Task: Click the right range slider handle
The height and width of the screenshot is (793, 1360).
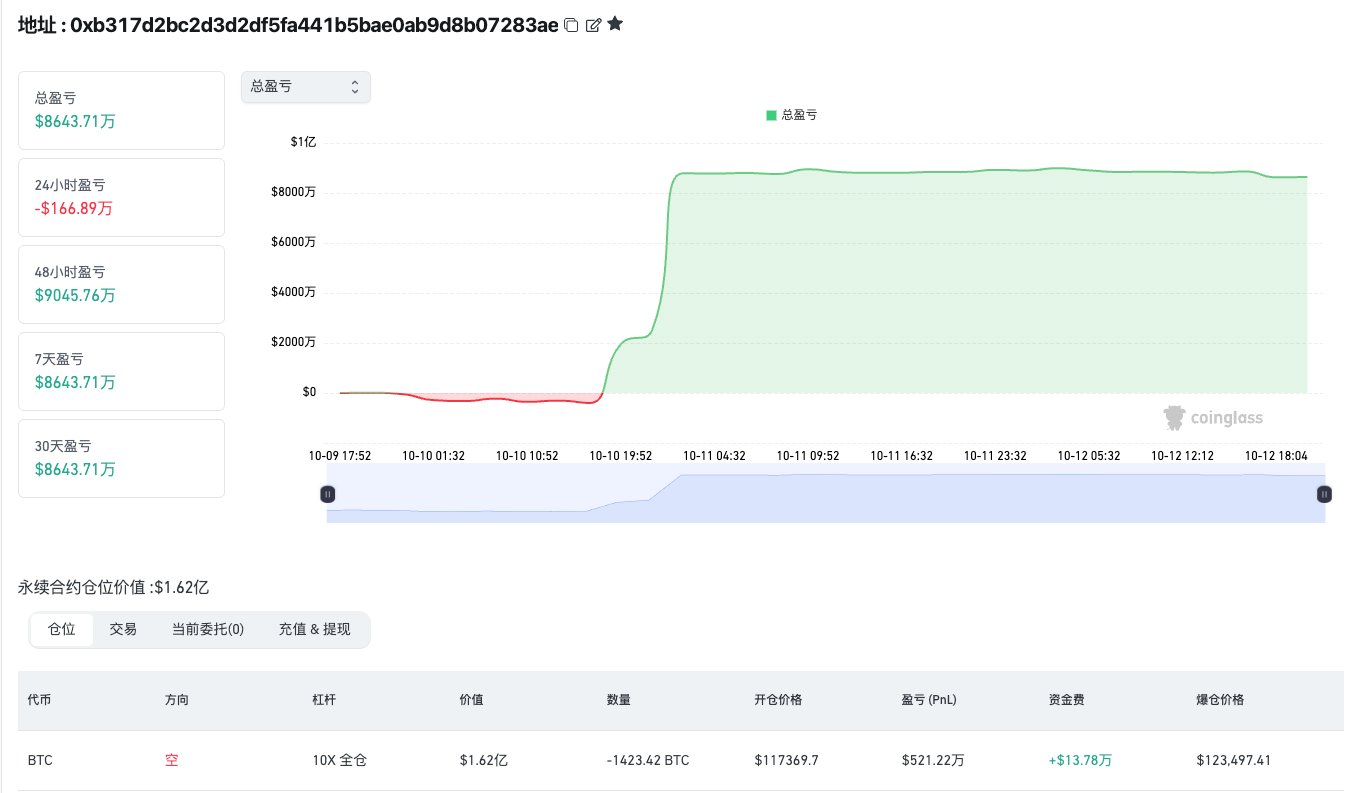Action: coord(1324,493)
